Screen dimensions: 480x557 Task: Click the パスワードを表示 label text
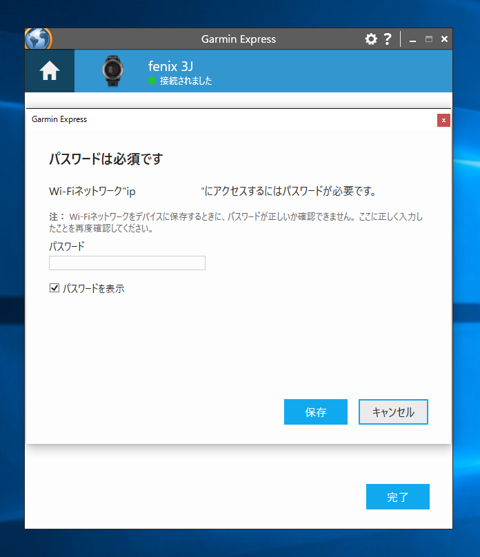point(93,288)
